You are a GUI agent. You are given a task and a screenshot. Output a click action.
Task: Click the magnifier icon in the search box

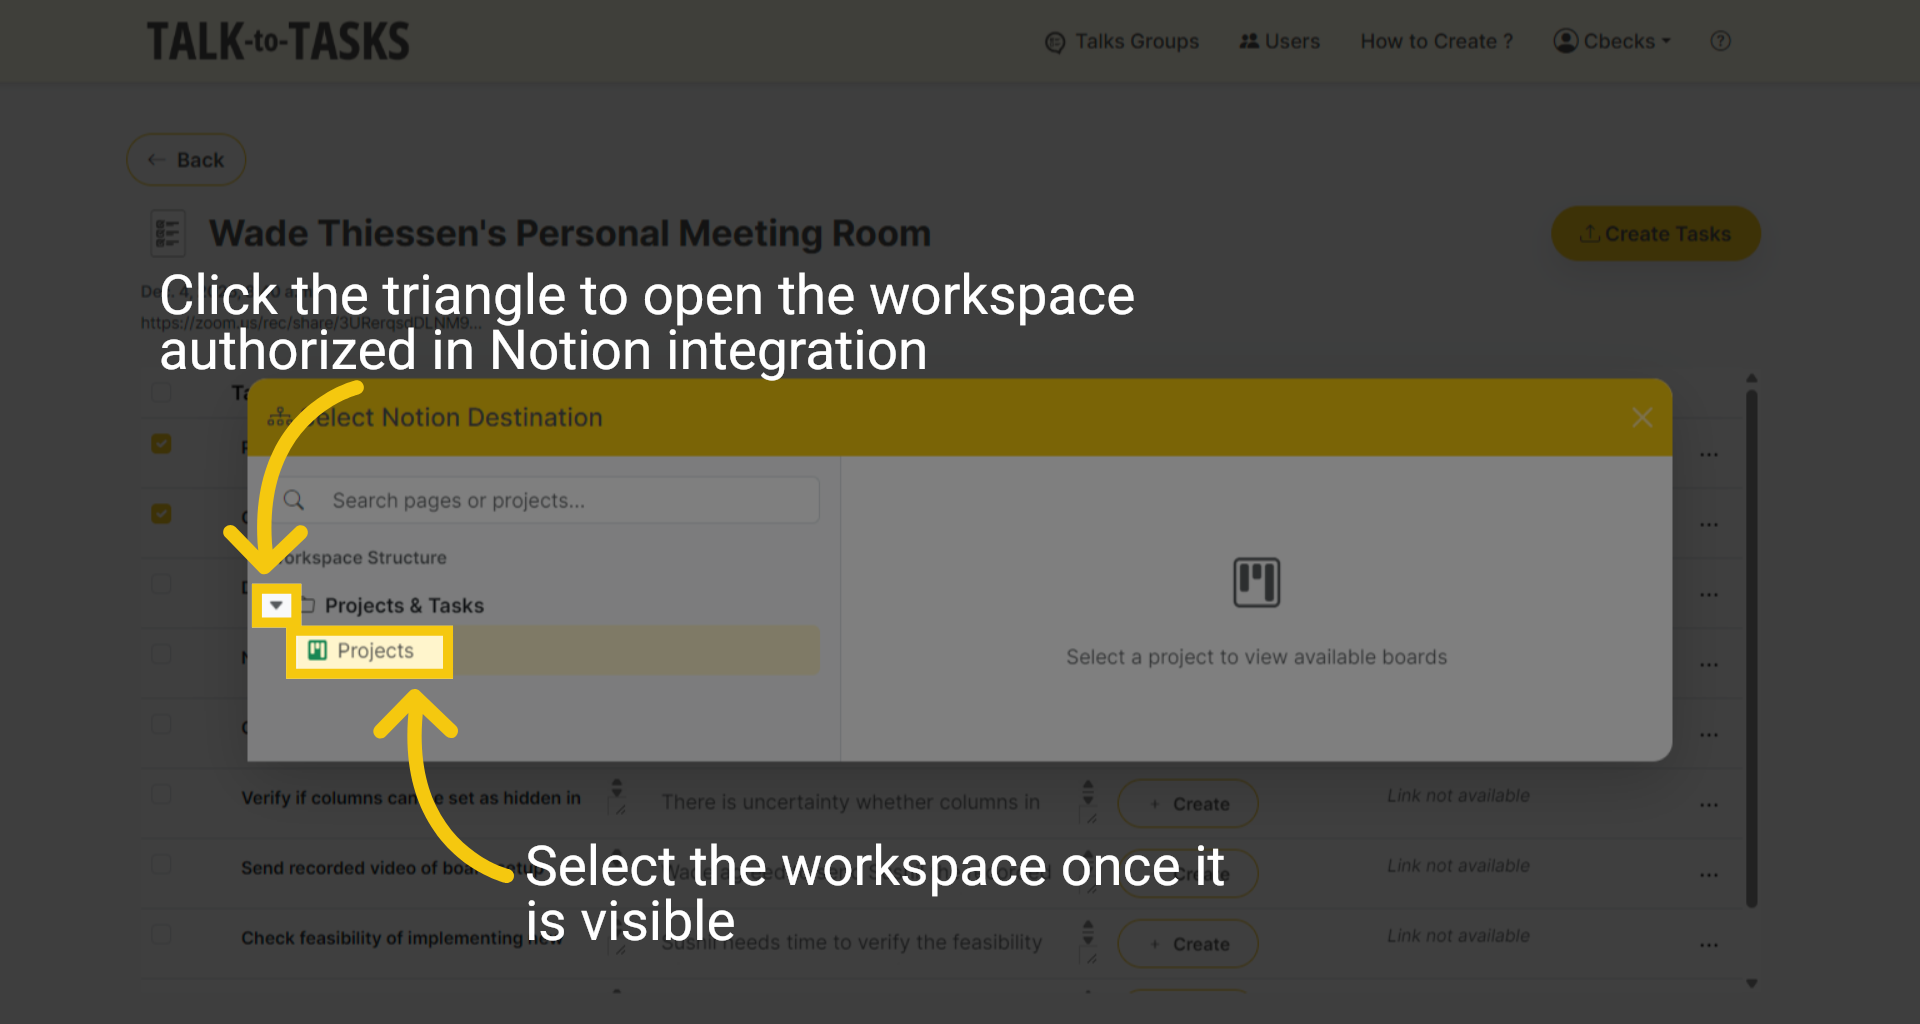click(x=294, y=500)
